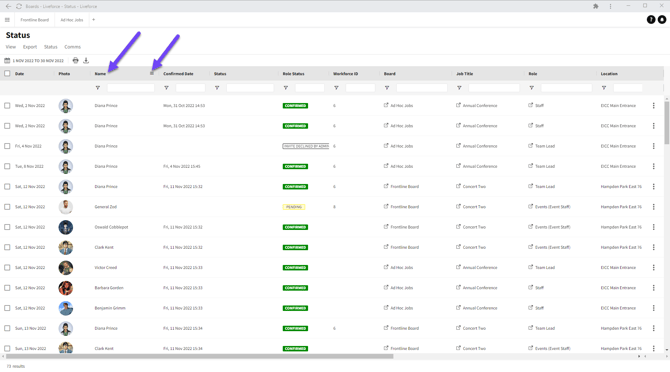Select the Tue, 8 Nov 2022 row checkbox
This screenshot has width=670, height=372.
click(x=7, y=166)
